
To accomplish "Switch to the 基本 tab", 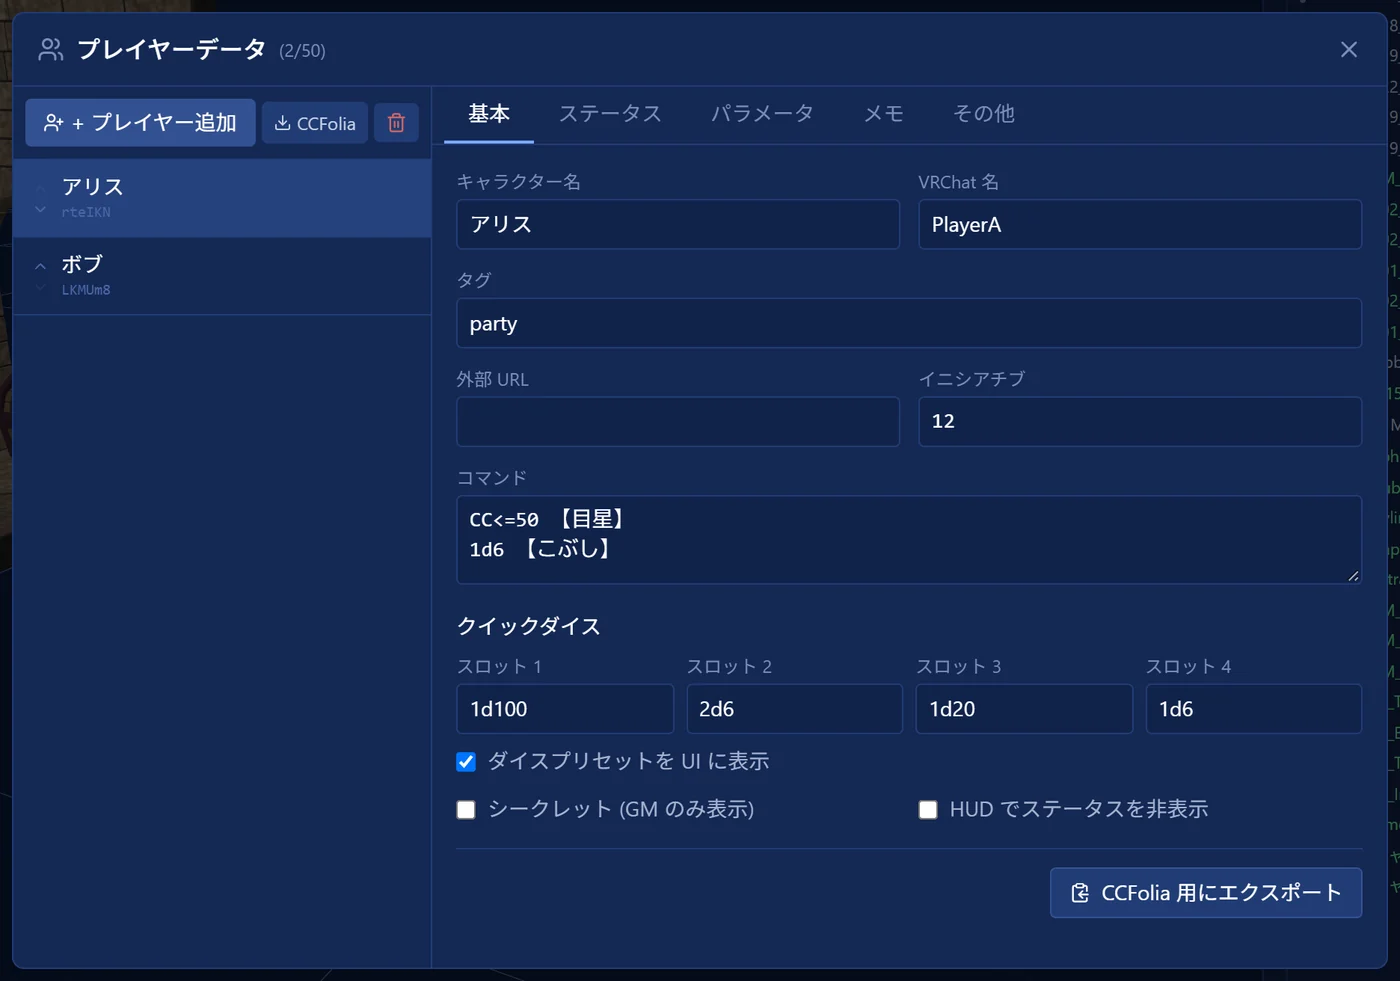I will point(489,114).
